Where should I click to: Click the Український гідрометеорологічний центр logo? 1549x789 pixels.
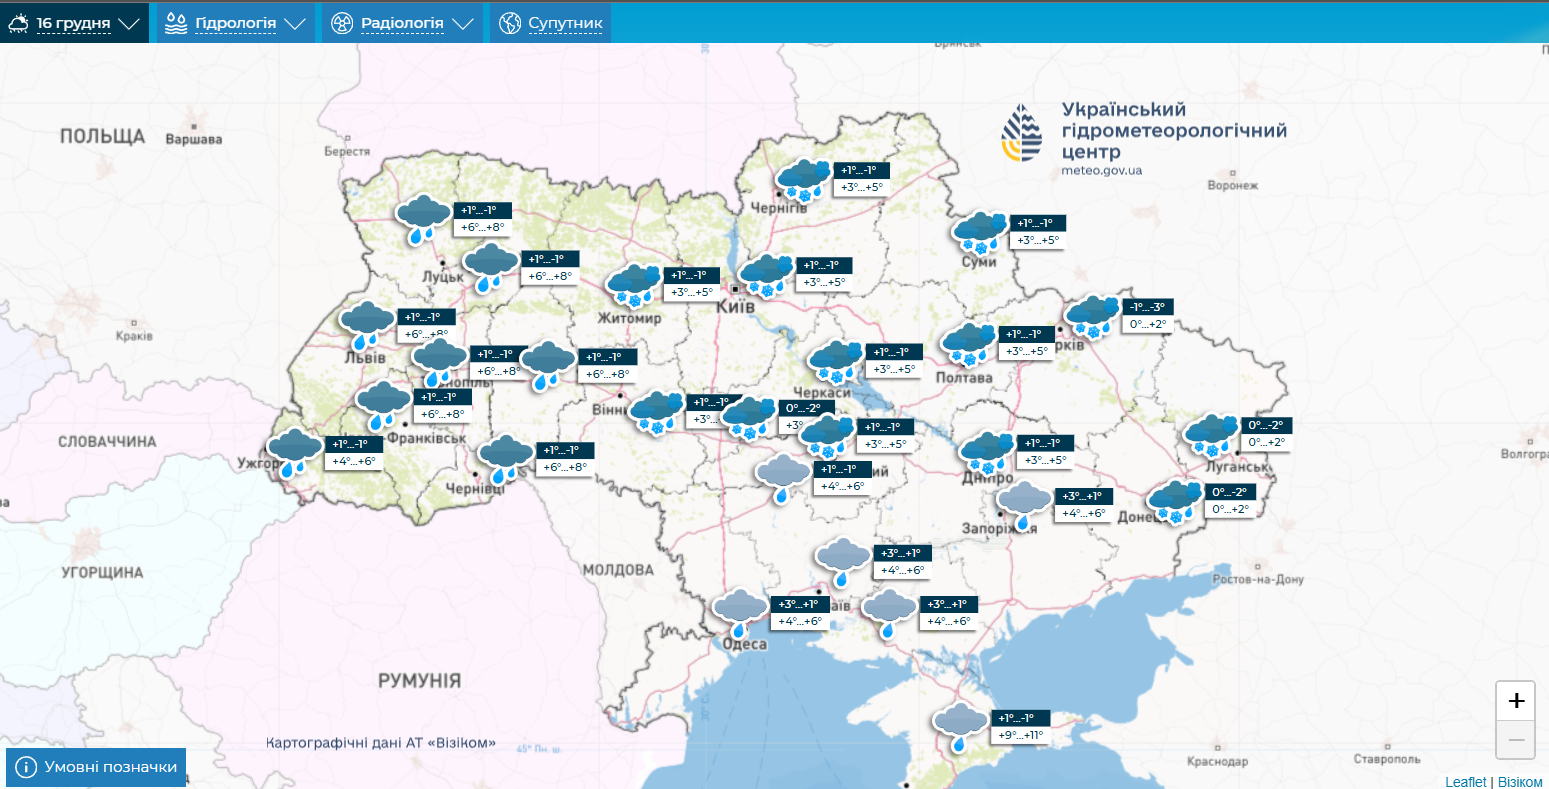[1143, 138]
